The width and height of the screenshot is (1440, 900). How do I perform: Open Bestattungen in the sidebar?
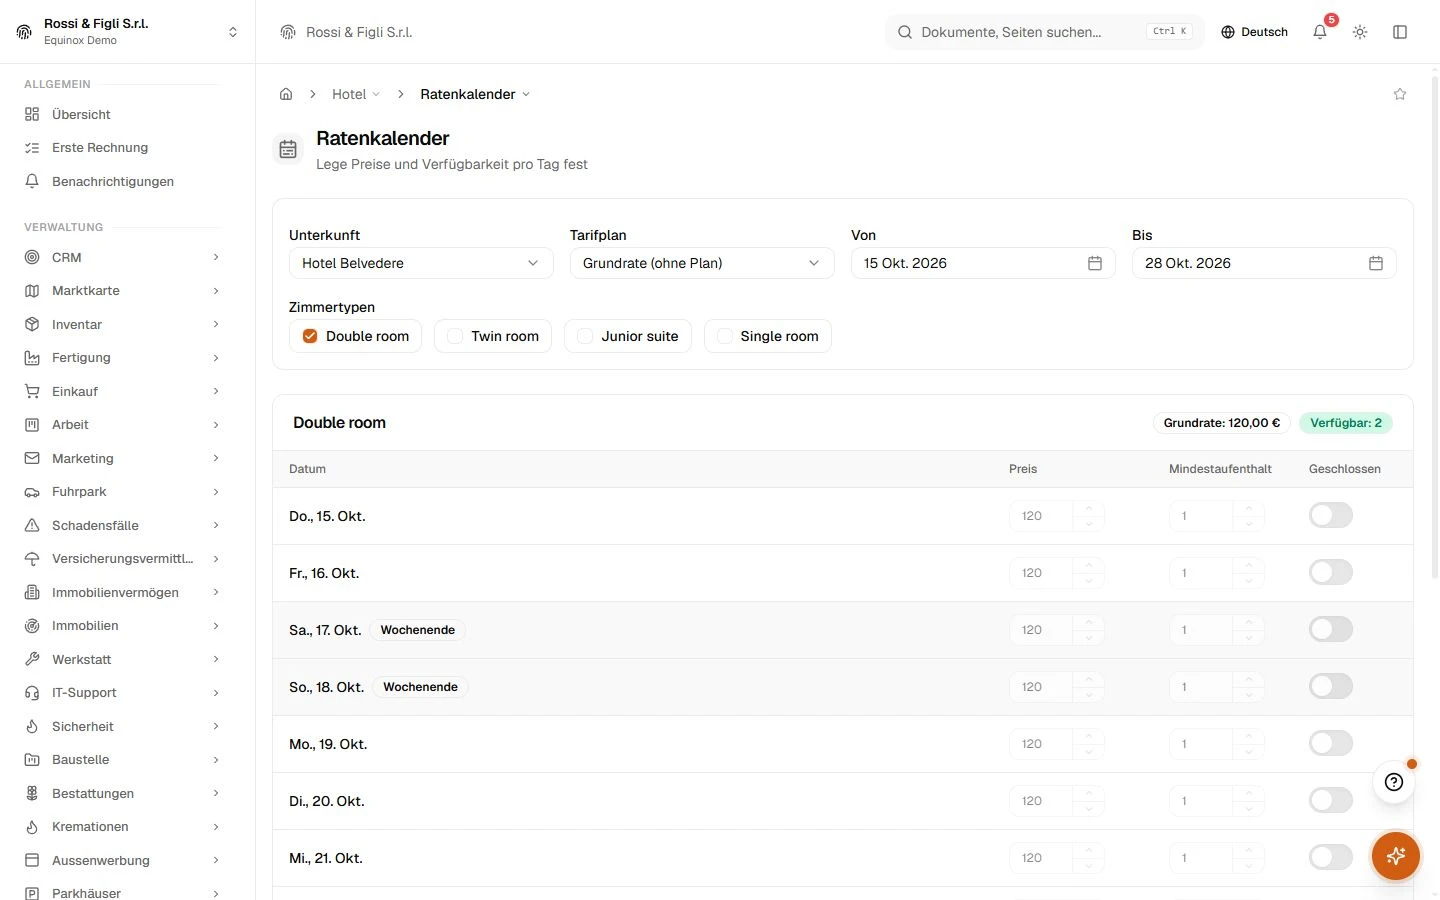[122, 793]
